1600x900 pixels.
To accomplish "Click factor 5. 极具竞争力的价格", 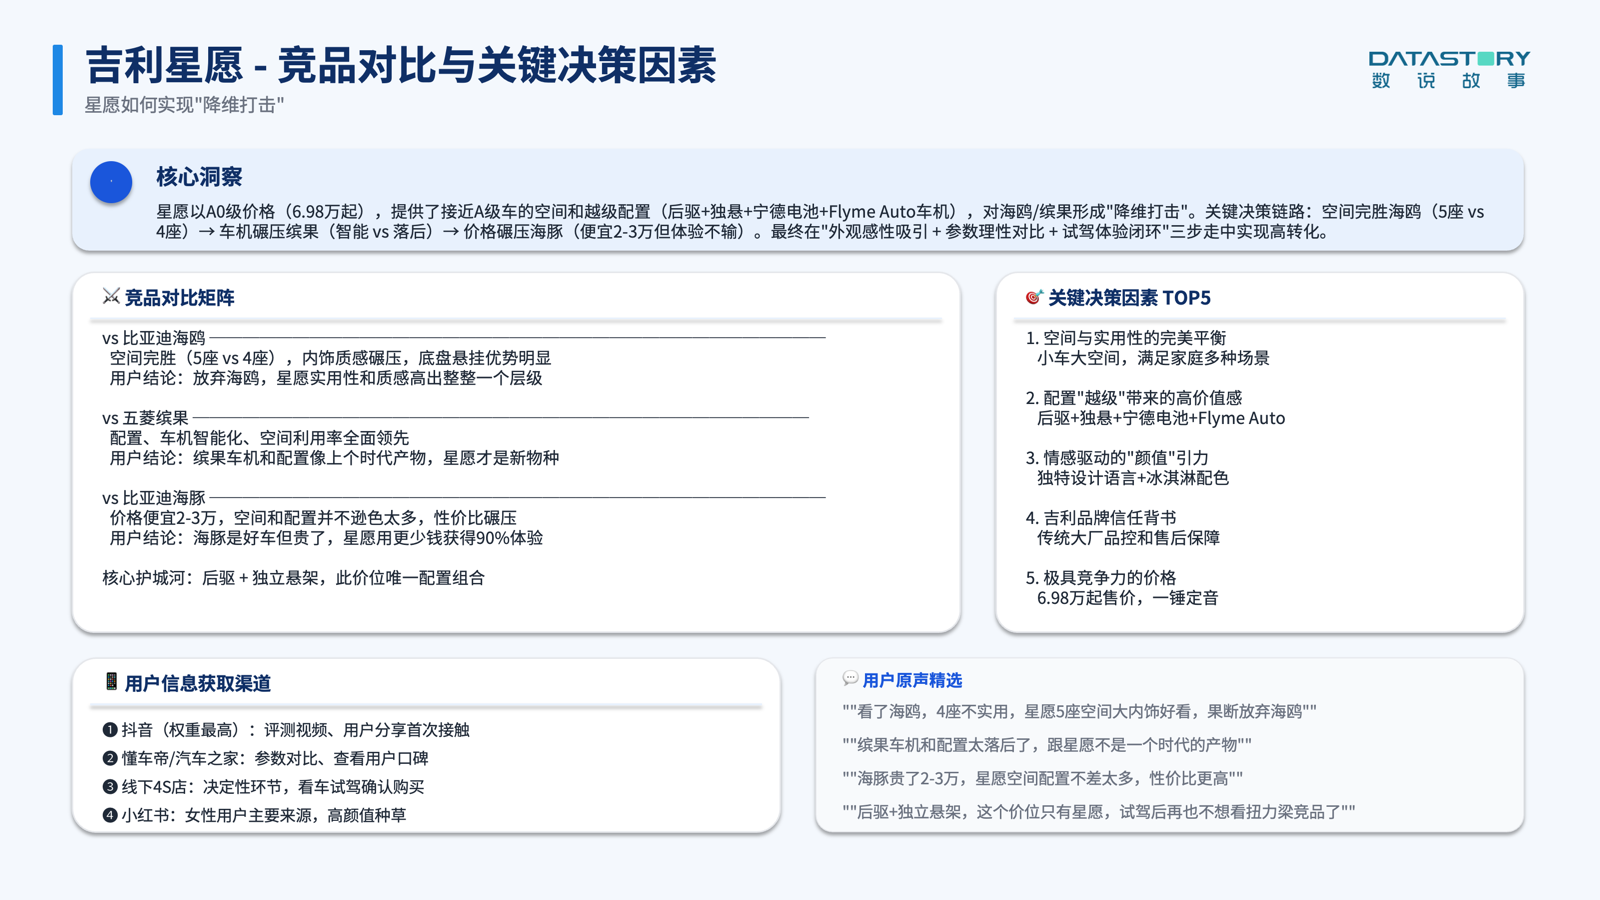I will point(1101,578).
